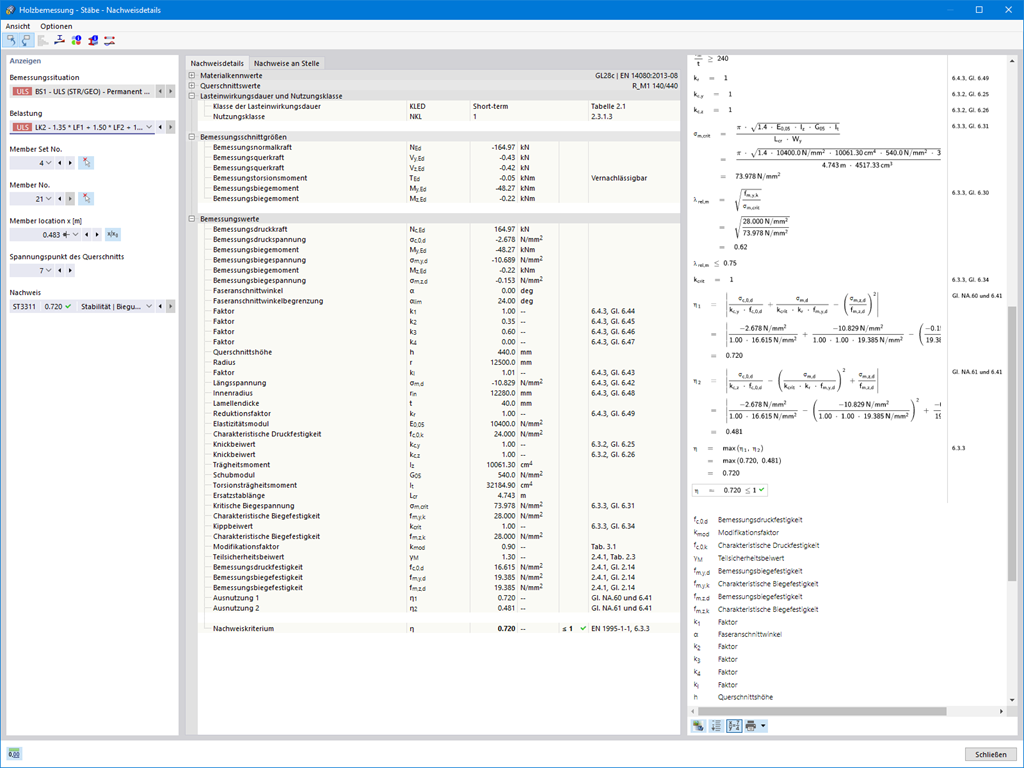Click the Schließen button
Image resolution: width=1024 pixels, height=768 pixels.
coord(990,754)
